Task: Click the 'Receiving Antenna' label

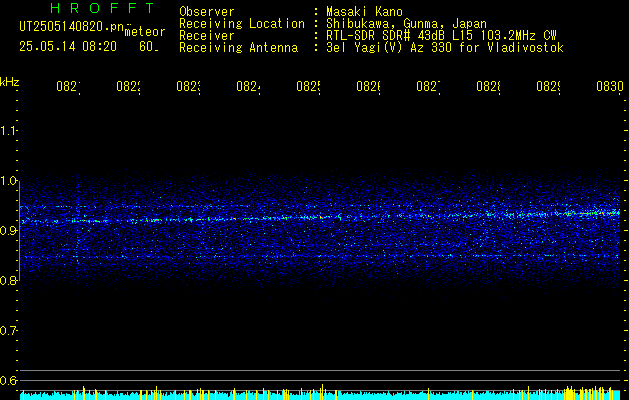Action: click(x=238, y=48)
